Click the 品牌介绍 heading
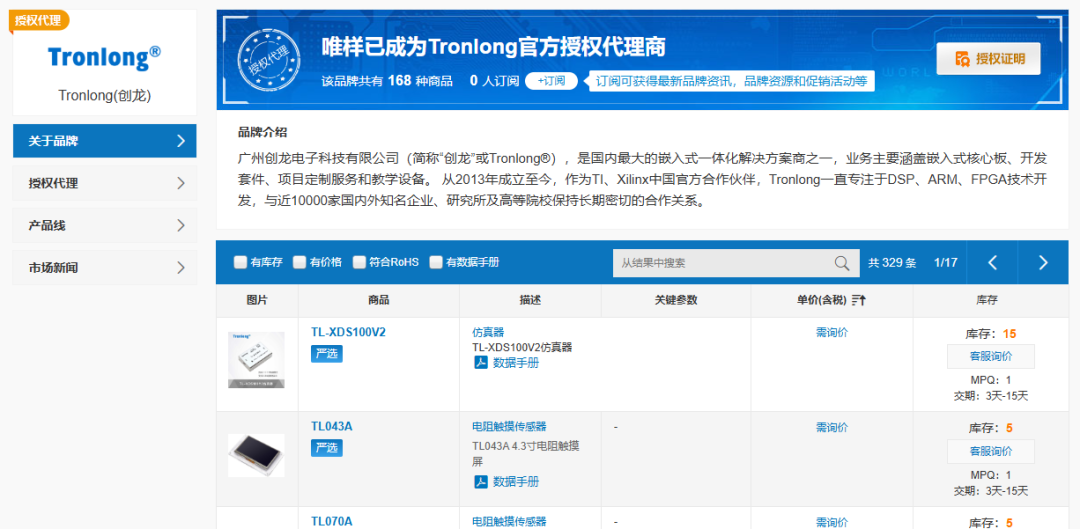This screenshot has width=1080, height=529. (262, 132)
